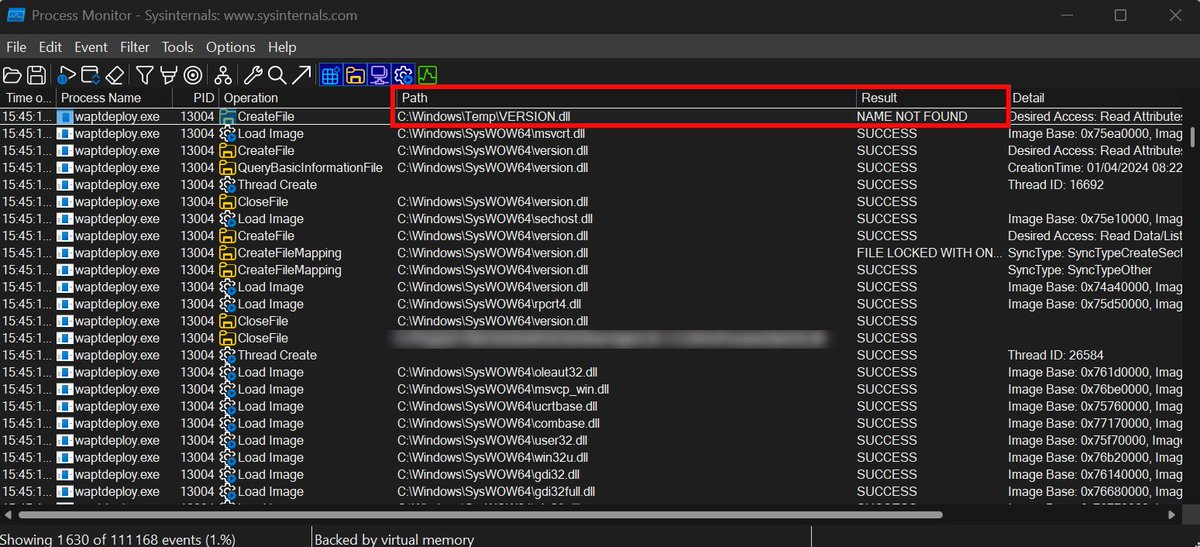Select the oleaut32.dll path row
This screenshot has height=547, width=1200.
click(498, 372)
